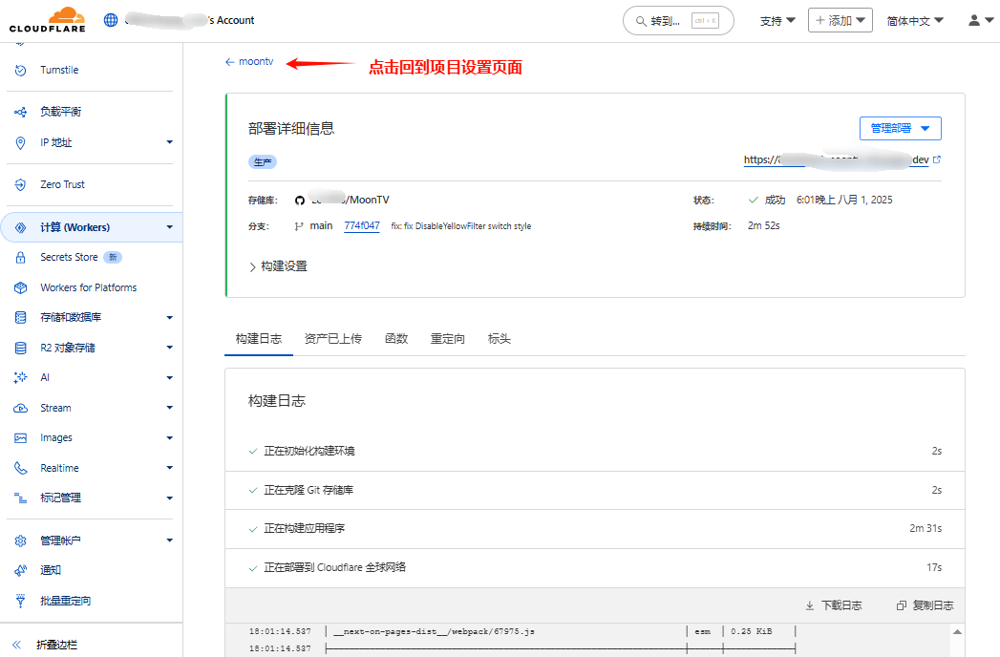This screenshot has height=657, width=1000.
Task: Click the Workers for Platforms cube icon
Action: click(20, 288)
